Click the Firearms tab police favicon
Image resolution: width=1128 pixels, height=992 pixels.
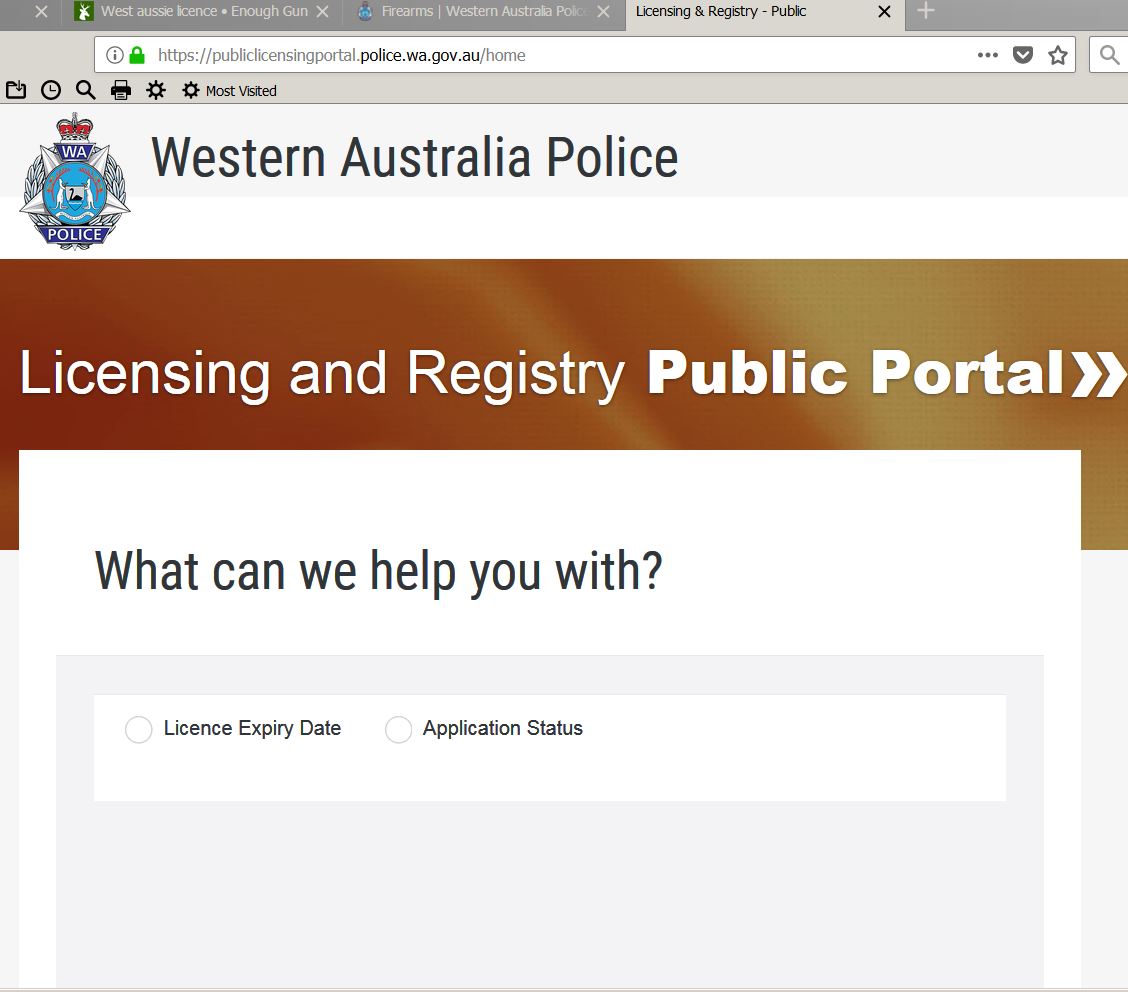pos(365,11)
